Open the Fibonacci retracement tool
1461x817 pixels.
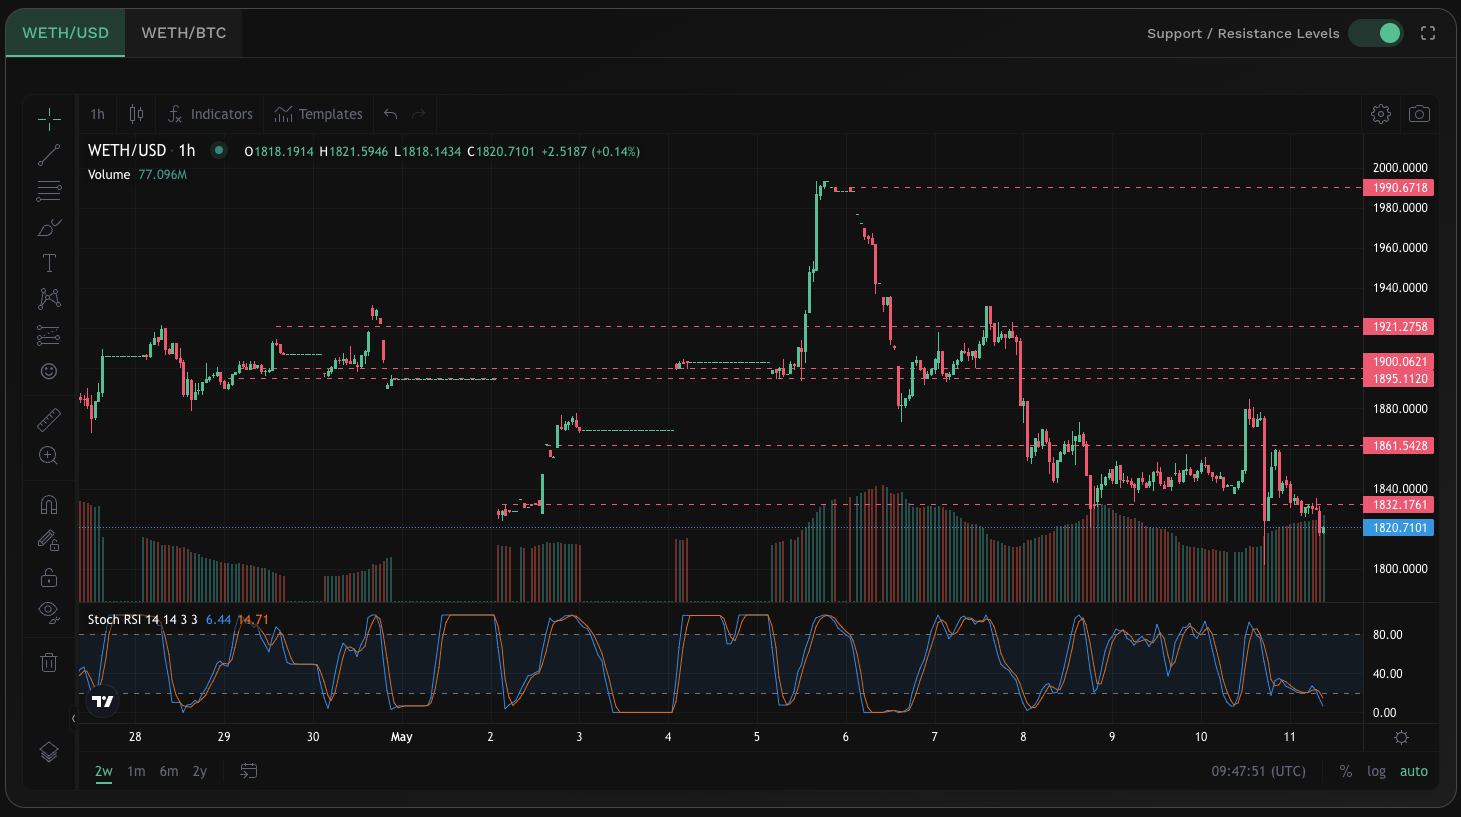(x=49, y=191)
